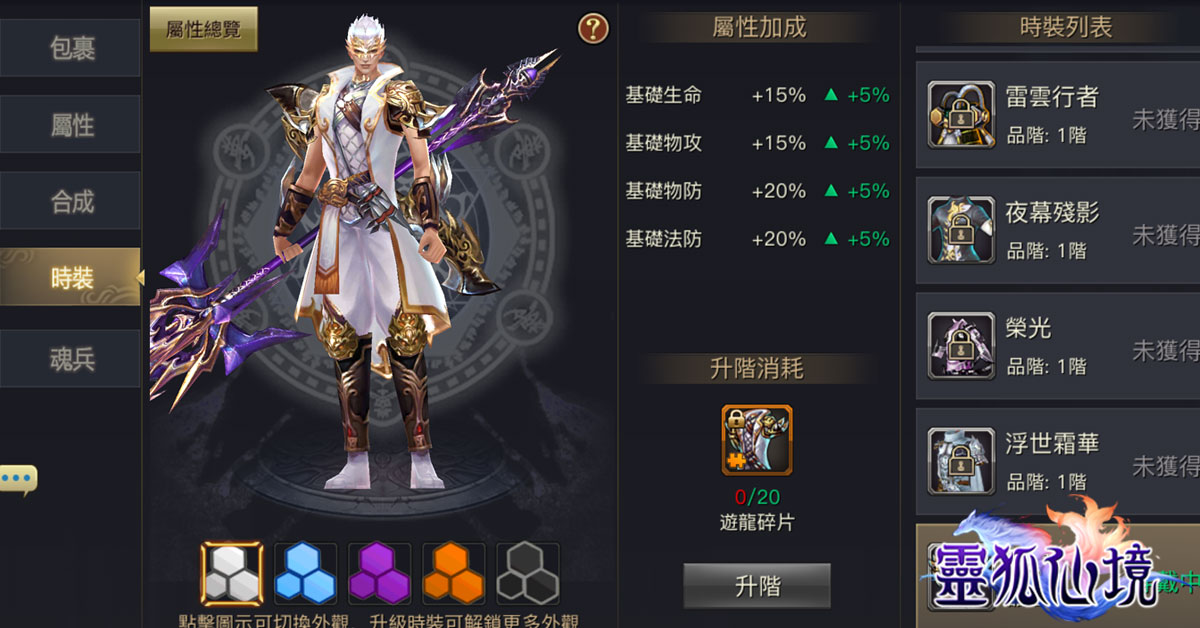Click the 屬性總覽 button
Screen dimensions: 1200x628
(204, 29)
